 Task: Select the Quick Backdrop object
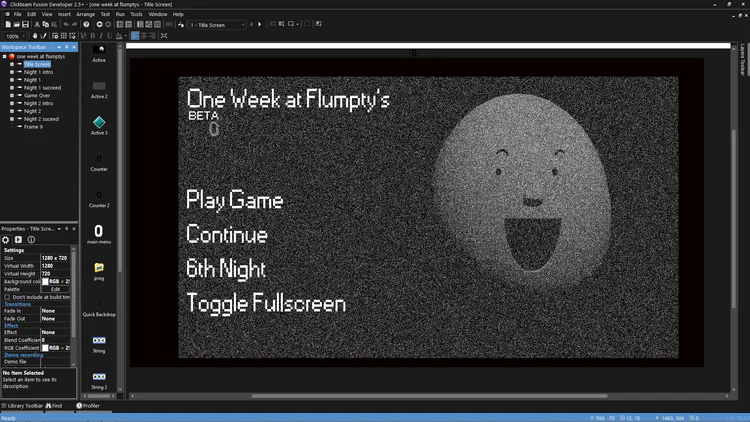click(x=99, y=307)
